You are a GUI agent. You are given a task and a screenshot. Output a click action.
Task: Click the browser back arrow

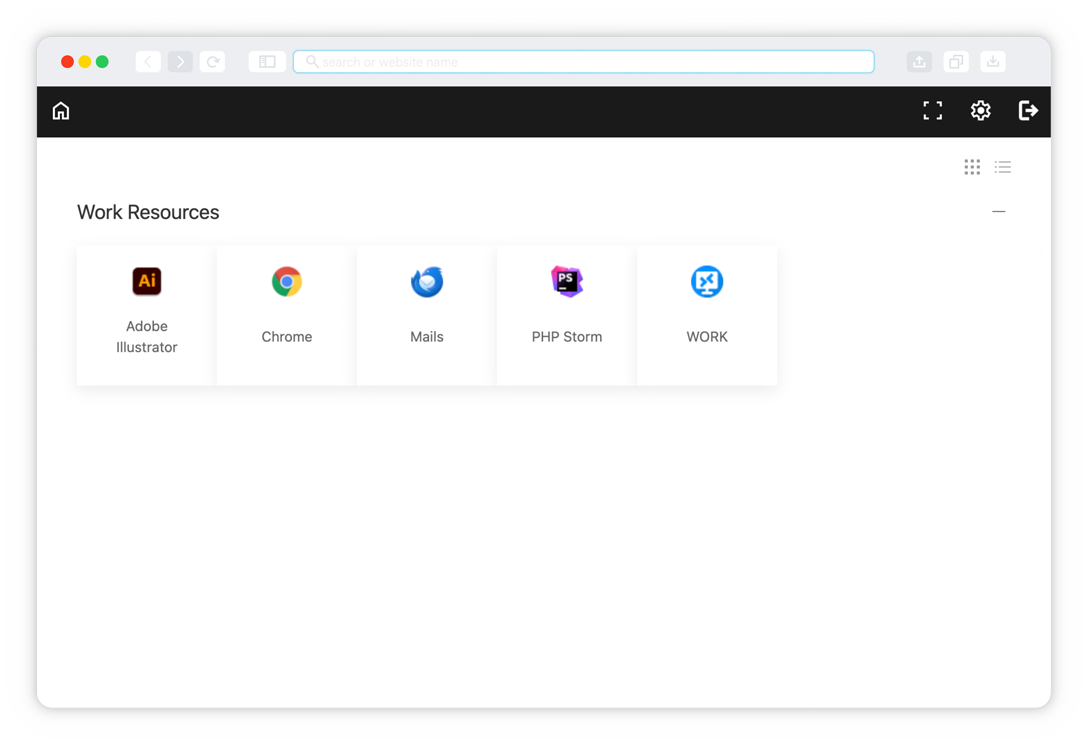tap(148, 62)
